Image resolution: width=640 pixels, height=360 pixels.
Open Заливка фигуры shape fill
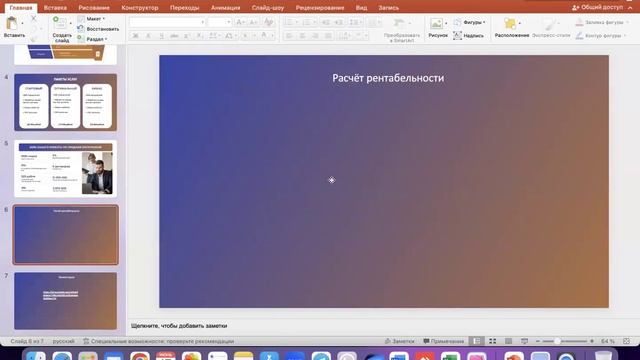(x=601, y=22)
